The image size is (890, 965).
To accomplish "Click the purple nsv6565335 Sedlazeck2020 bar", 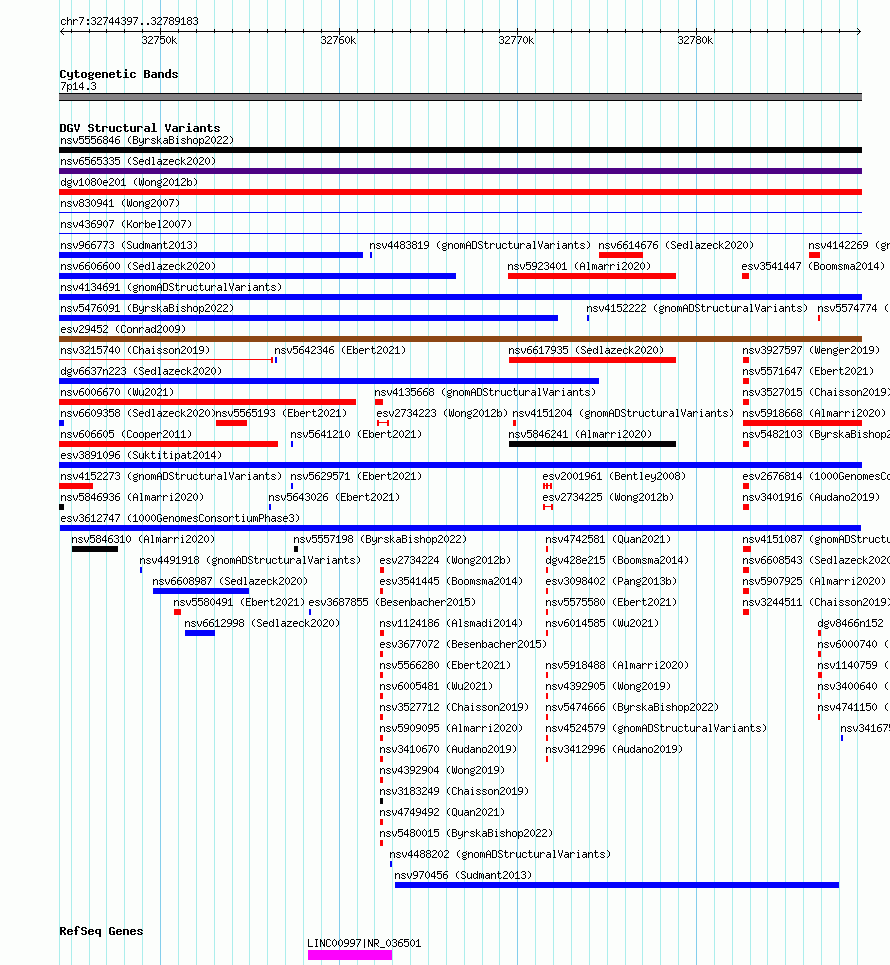I will [460, 171].
